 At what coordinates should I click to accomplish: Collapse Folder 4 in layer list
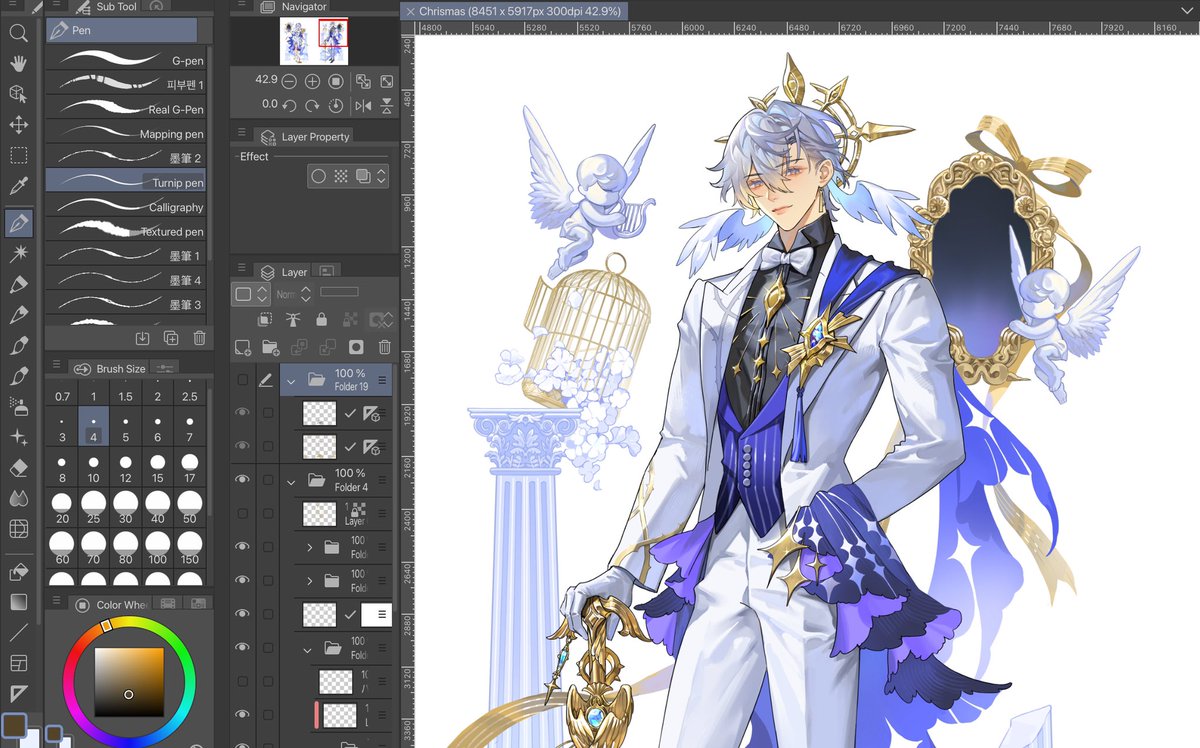[290, 481]
